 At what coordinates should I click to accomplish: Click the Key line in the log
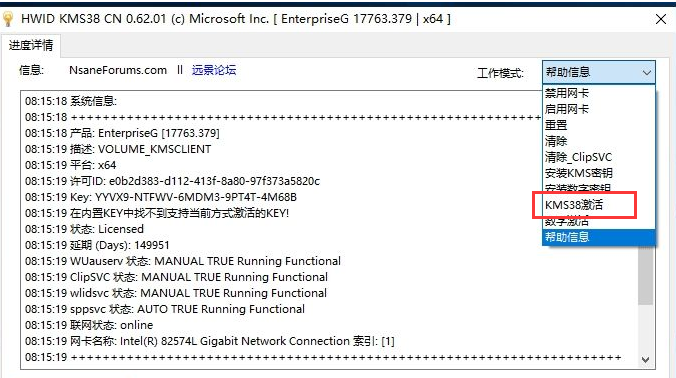(161, 197)
